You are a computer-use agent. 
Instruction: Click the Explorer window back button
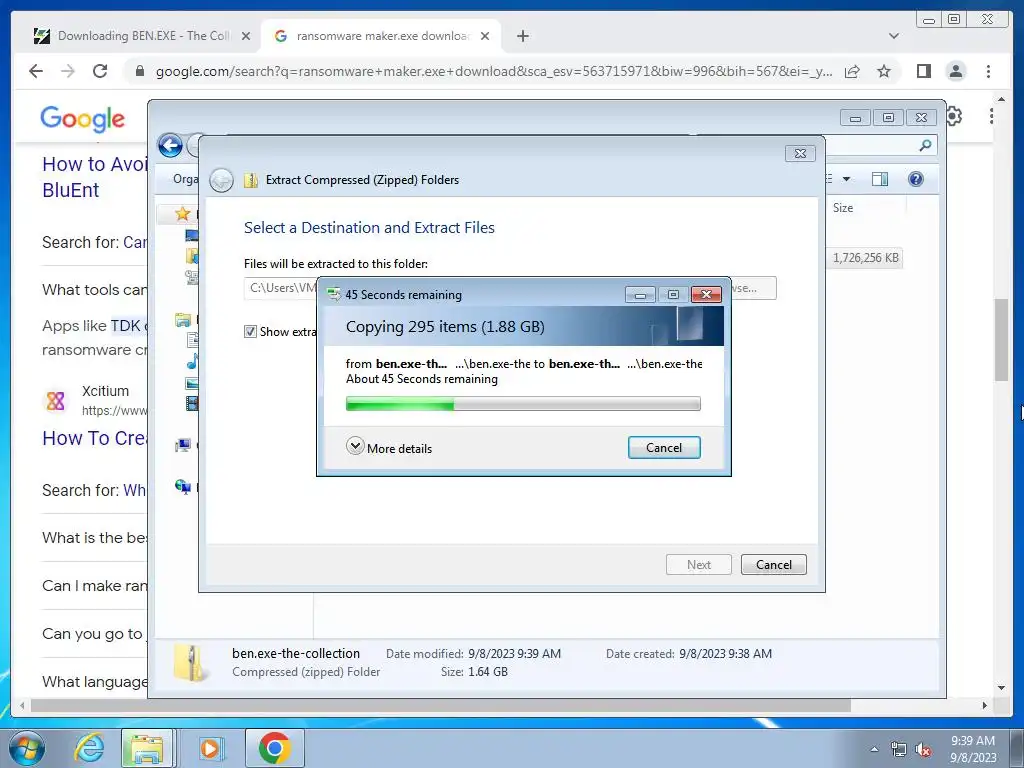(x=170, y=145)
